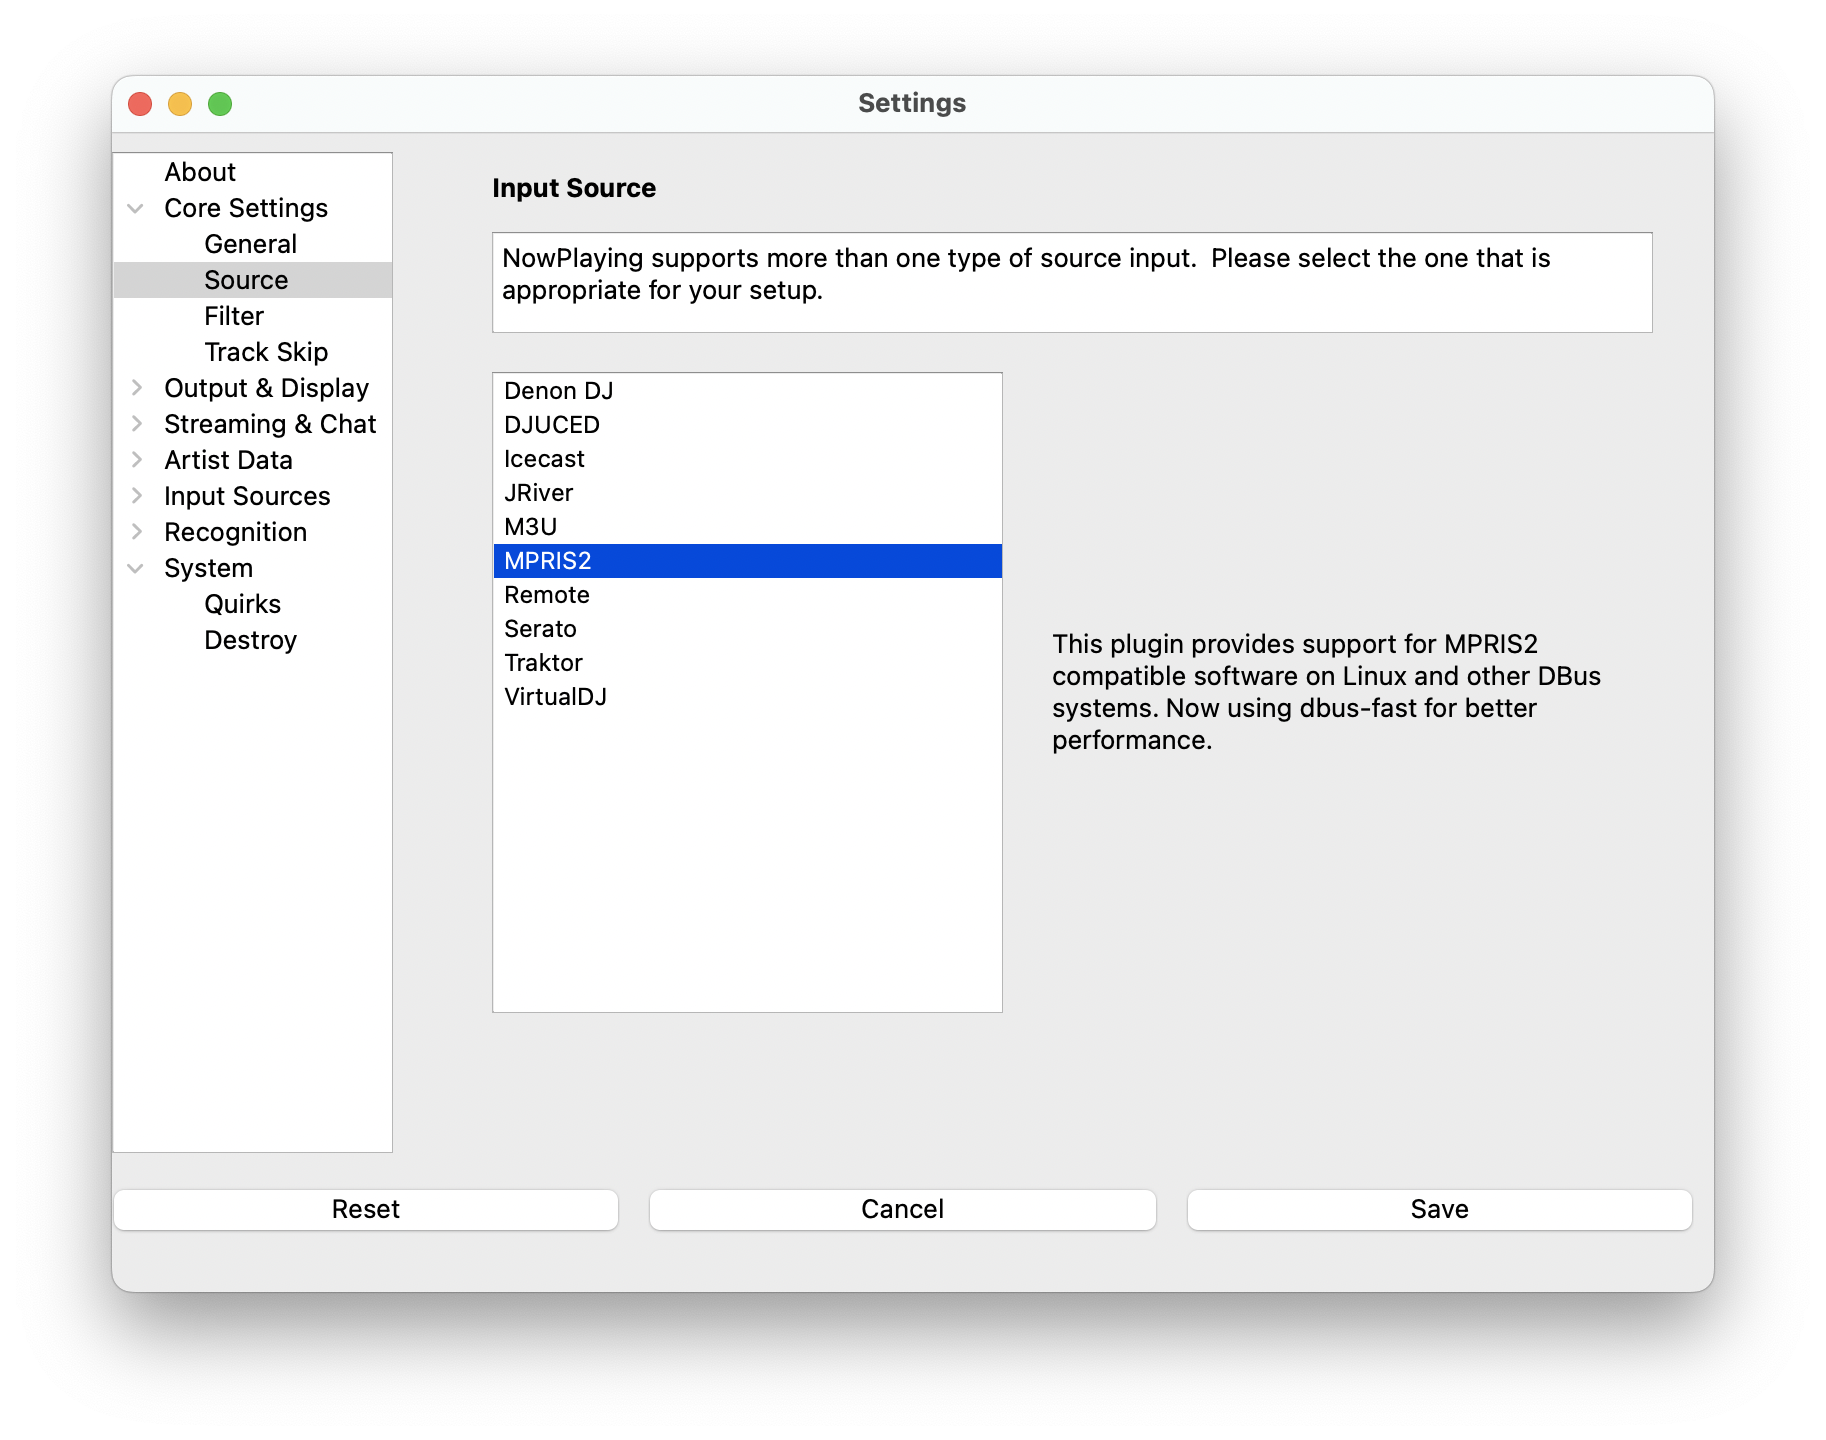Go to Track Skip settings
Image resolution: width=1826 pixels, height=1440 pixels.
266,352
